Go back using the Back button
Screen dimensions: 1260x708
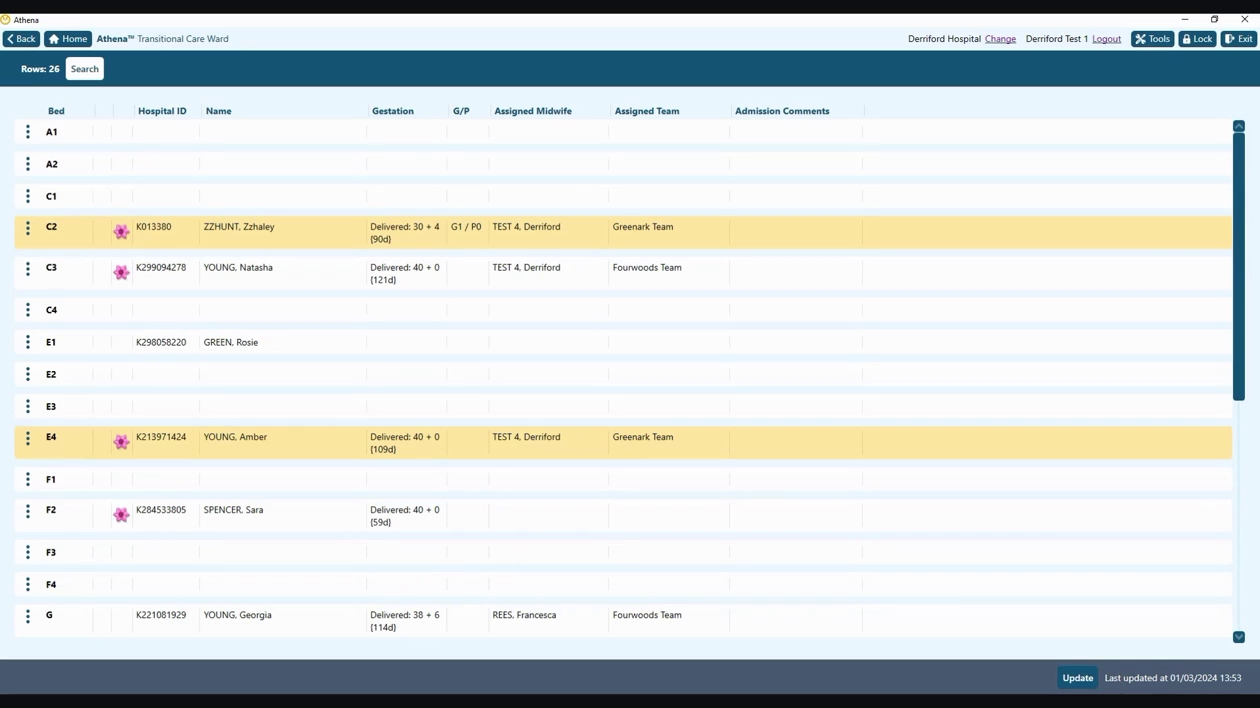(x=21, y=39)
